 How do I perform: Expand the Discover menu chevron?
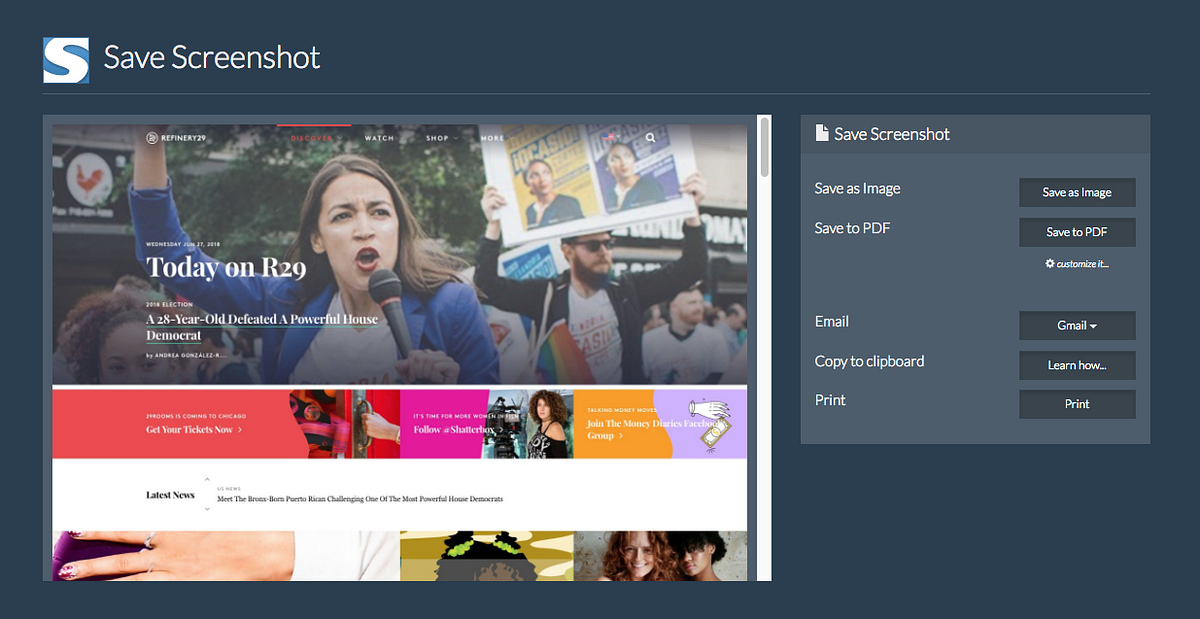[339, 137]
